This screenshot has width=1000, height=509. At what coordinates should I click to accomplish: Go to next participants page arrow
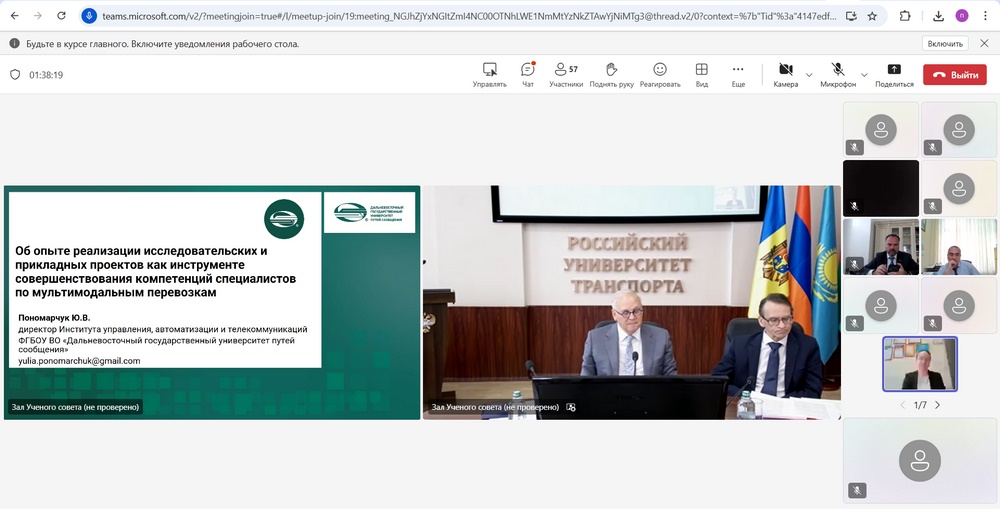tap(938, 405)
